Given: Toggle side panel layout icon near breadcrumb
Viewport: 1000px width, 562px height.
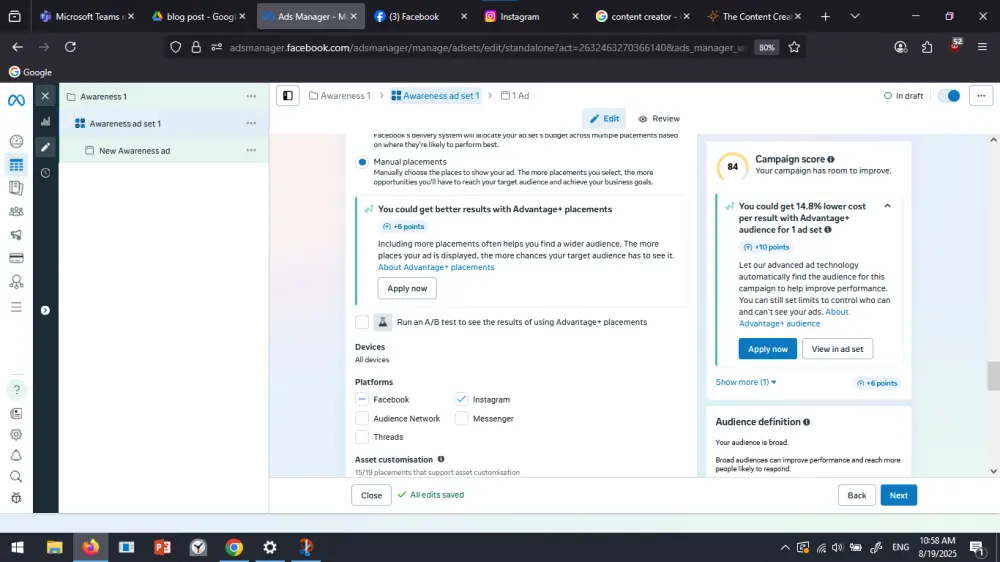Looking at the screenshot, I should click(288, 96).
